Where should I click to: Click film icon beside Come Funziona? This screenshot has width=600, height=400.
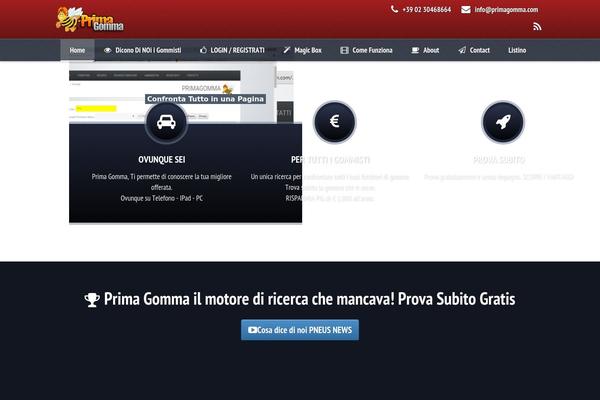344,50
